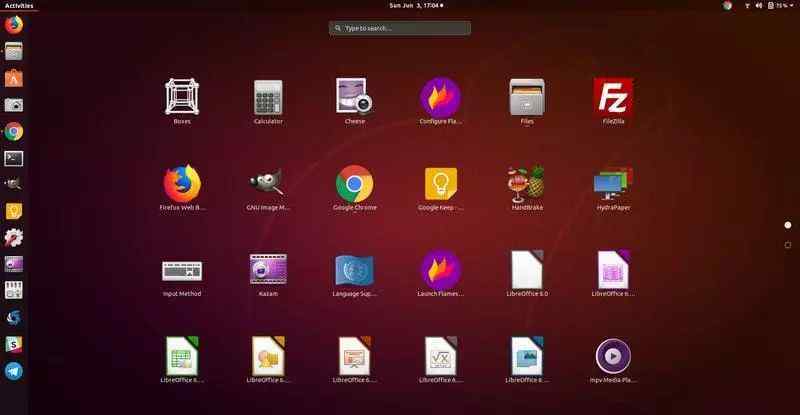The image size is (800, 415).
Task: Click the Activities button
Action: click(x=19, y=6)
